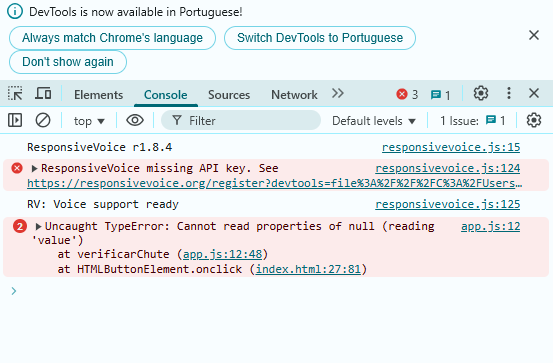Screen dimensions: 553x363
Task: Expand the ResponsiveVoice missing API key error
Action: pyautogui.click(x=34, y=169)
